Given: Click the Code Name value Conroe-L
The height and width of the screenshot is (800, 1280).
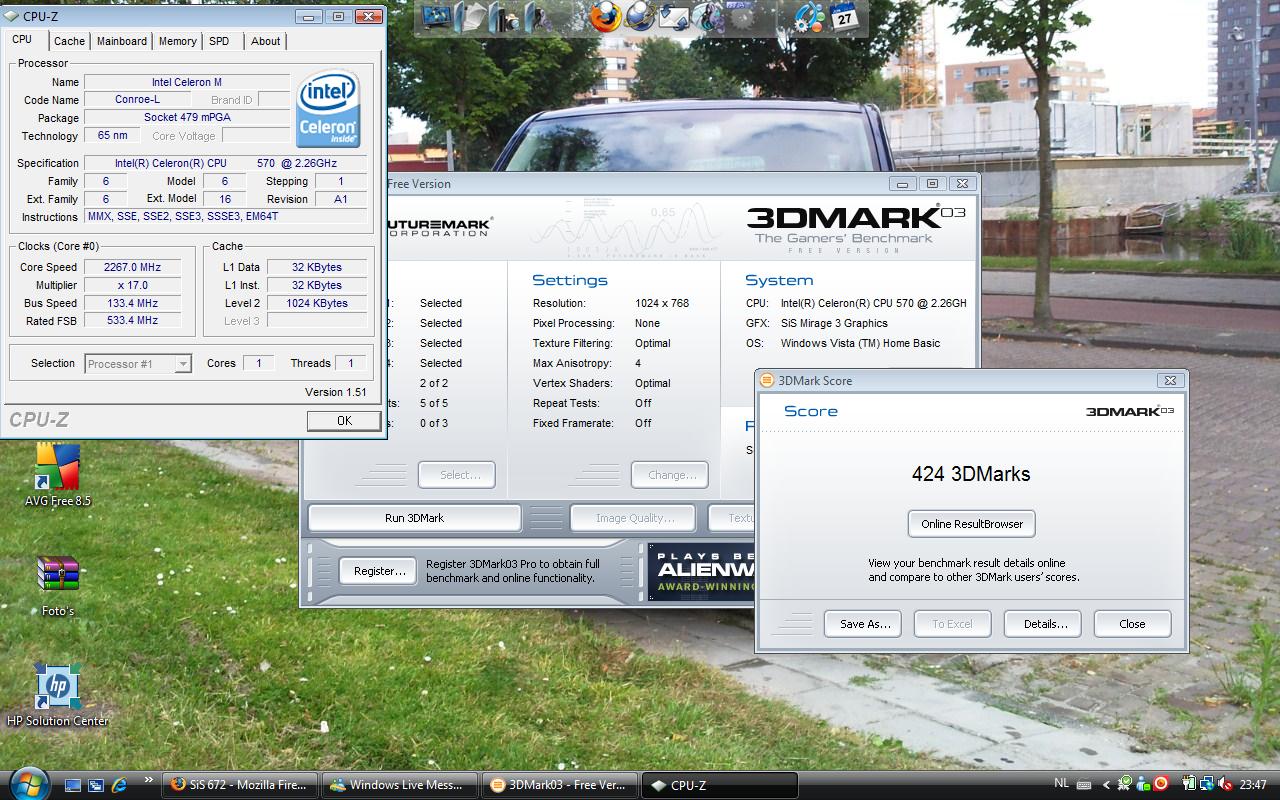Looking at the screenshot, I should (139, 99).
